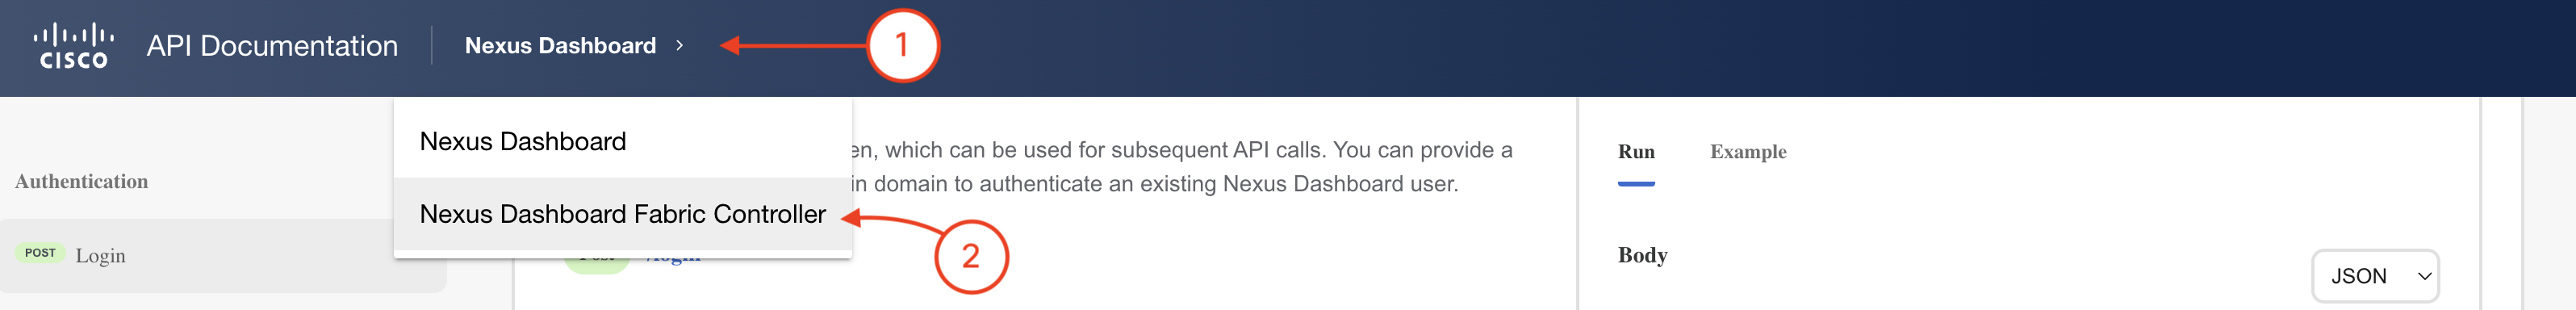Open the Login endpoint in sidebar
This screenshot has height=310, width=2576.
(222, 255)
